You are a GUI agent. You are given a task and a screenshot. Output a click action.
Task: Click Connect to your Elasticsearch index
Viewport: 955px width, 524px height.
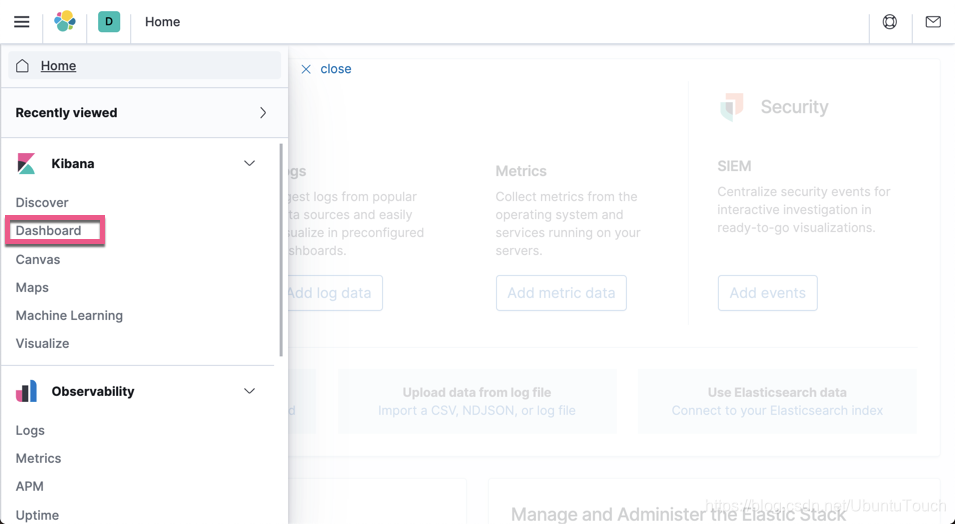(x=777, y=411)
